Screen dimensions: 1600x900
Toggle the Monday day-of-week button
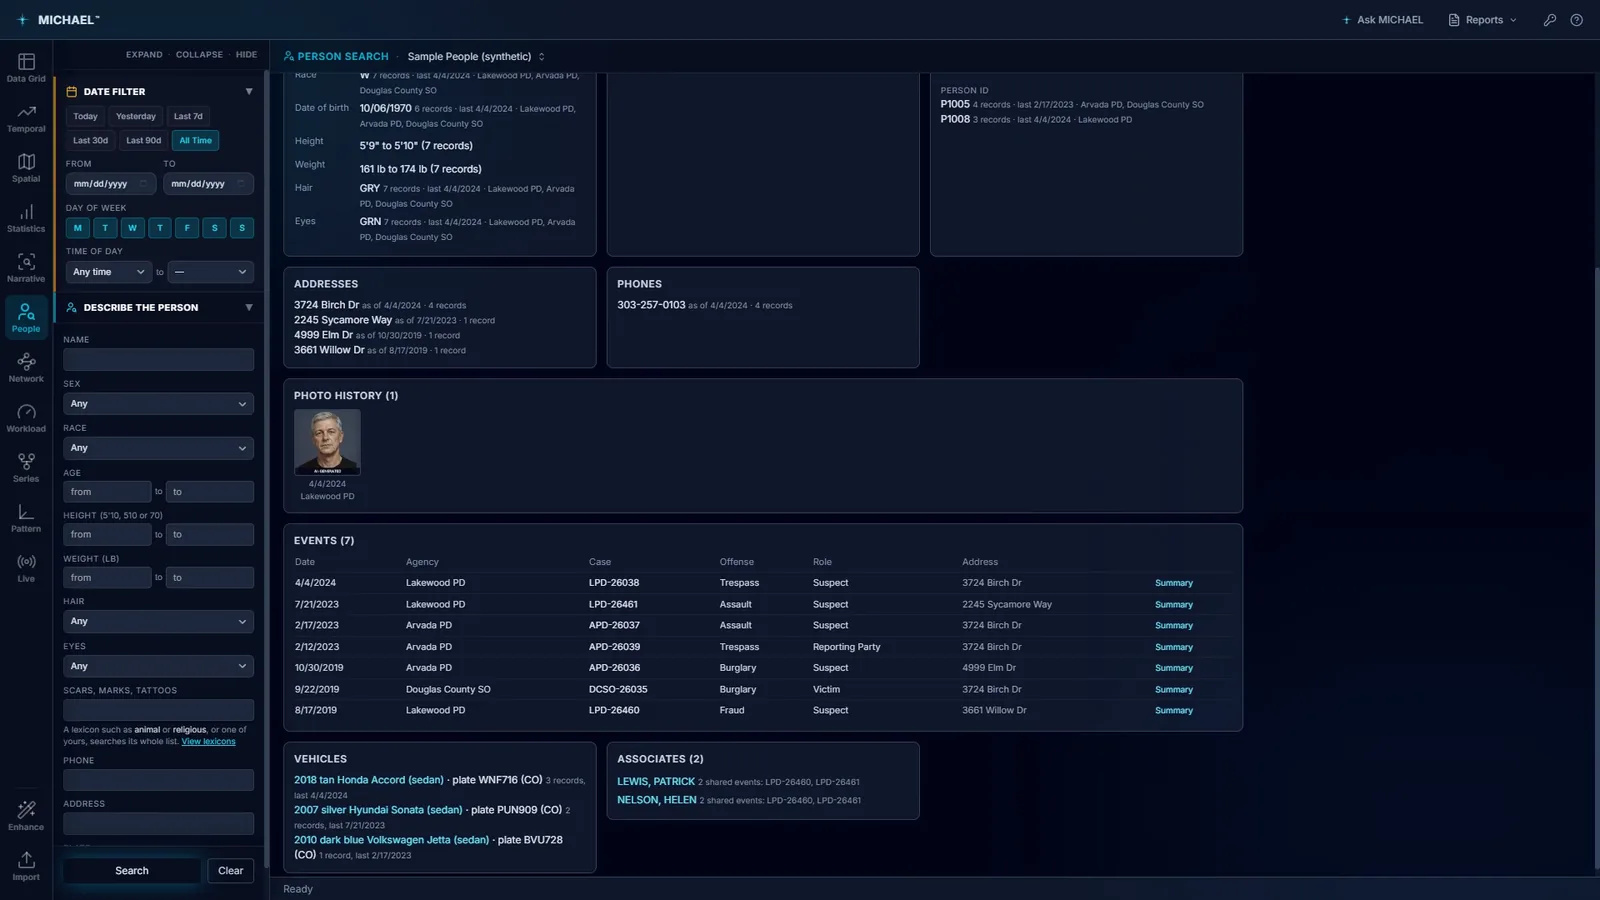click(x=78, y=228)
